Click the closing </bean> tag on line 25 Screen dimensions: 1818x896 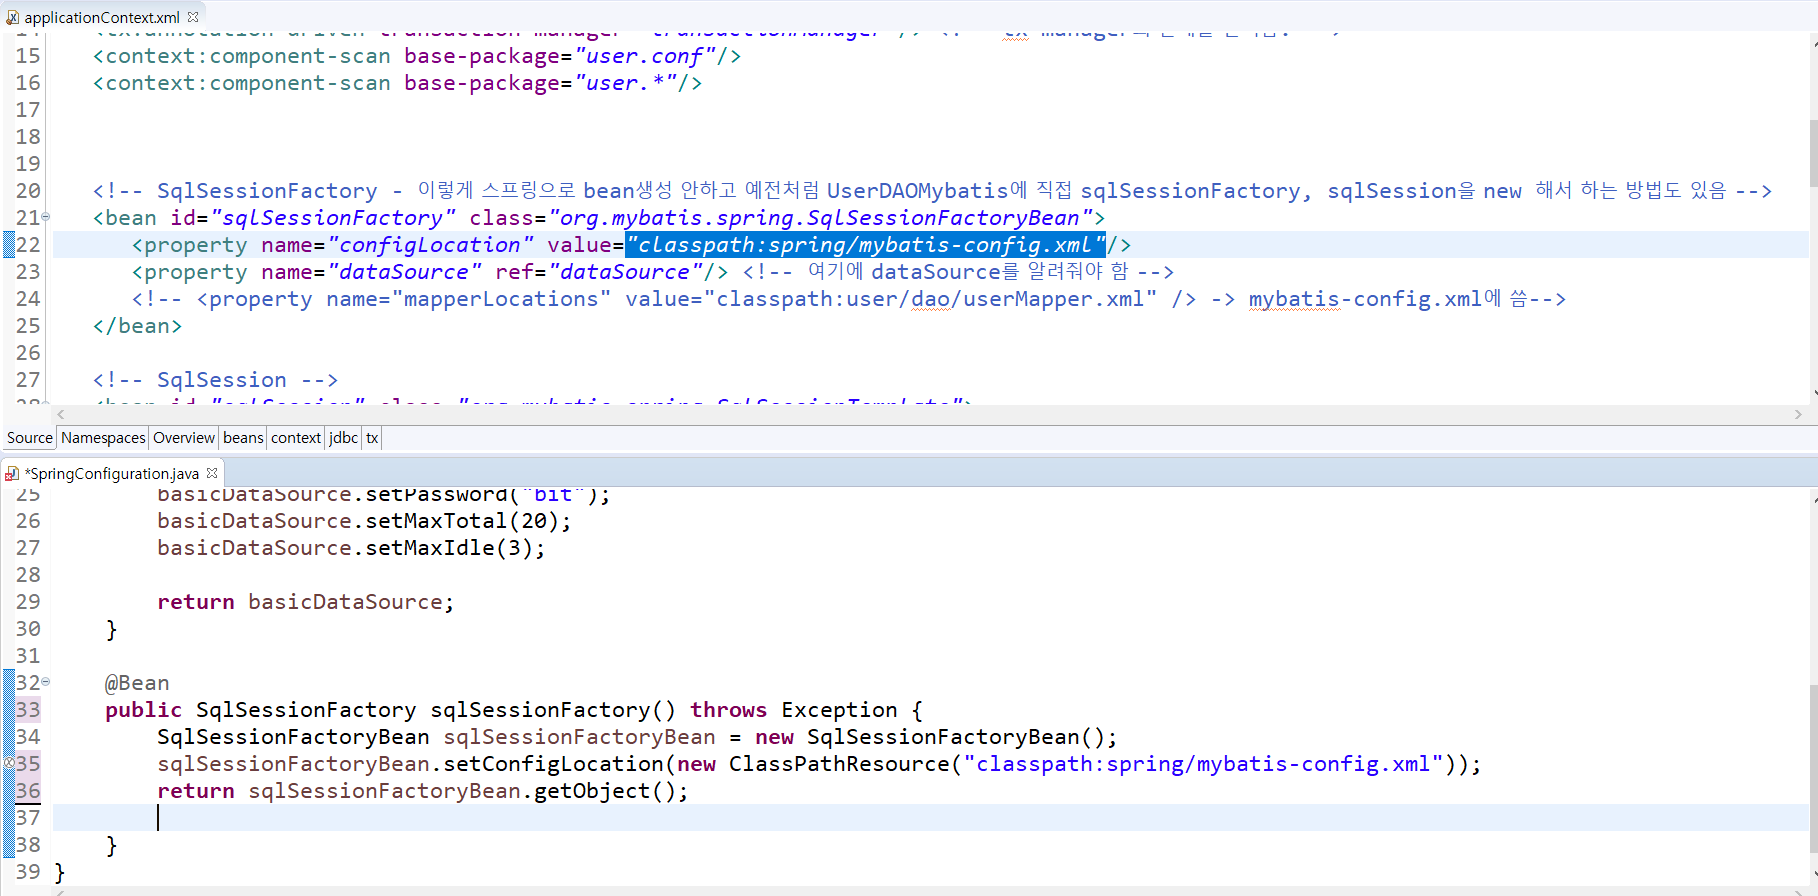pyautogui.click(x=137, y=326)
